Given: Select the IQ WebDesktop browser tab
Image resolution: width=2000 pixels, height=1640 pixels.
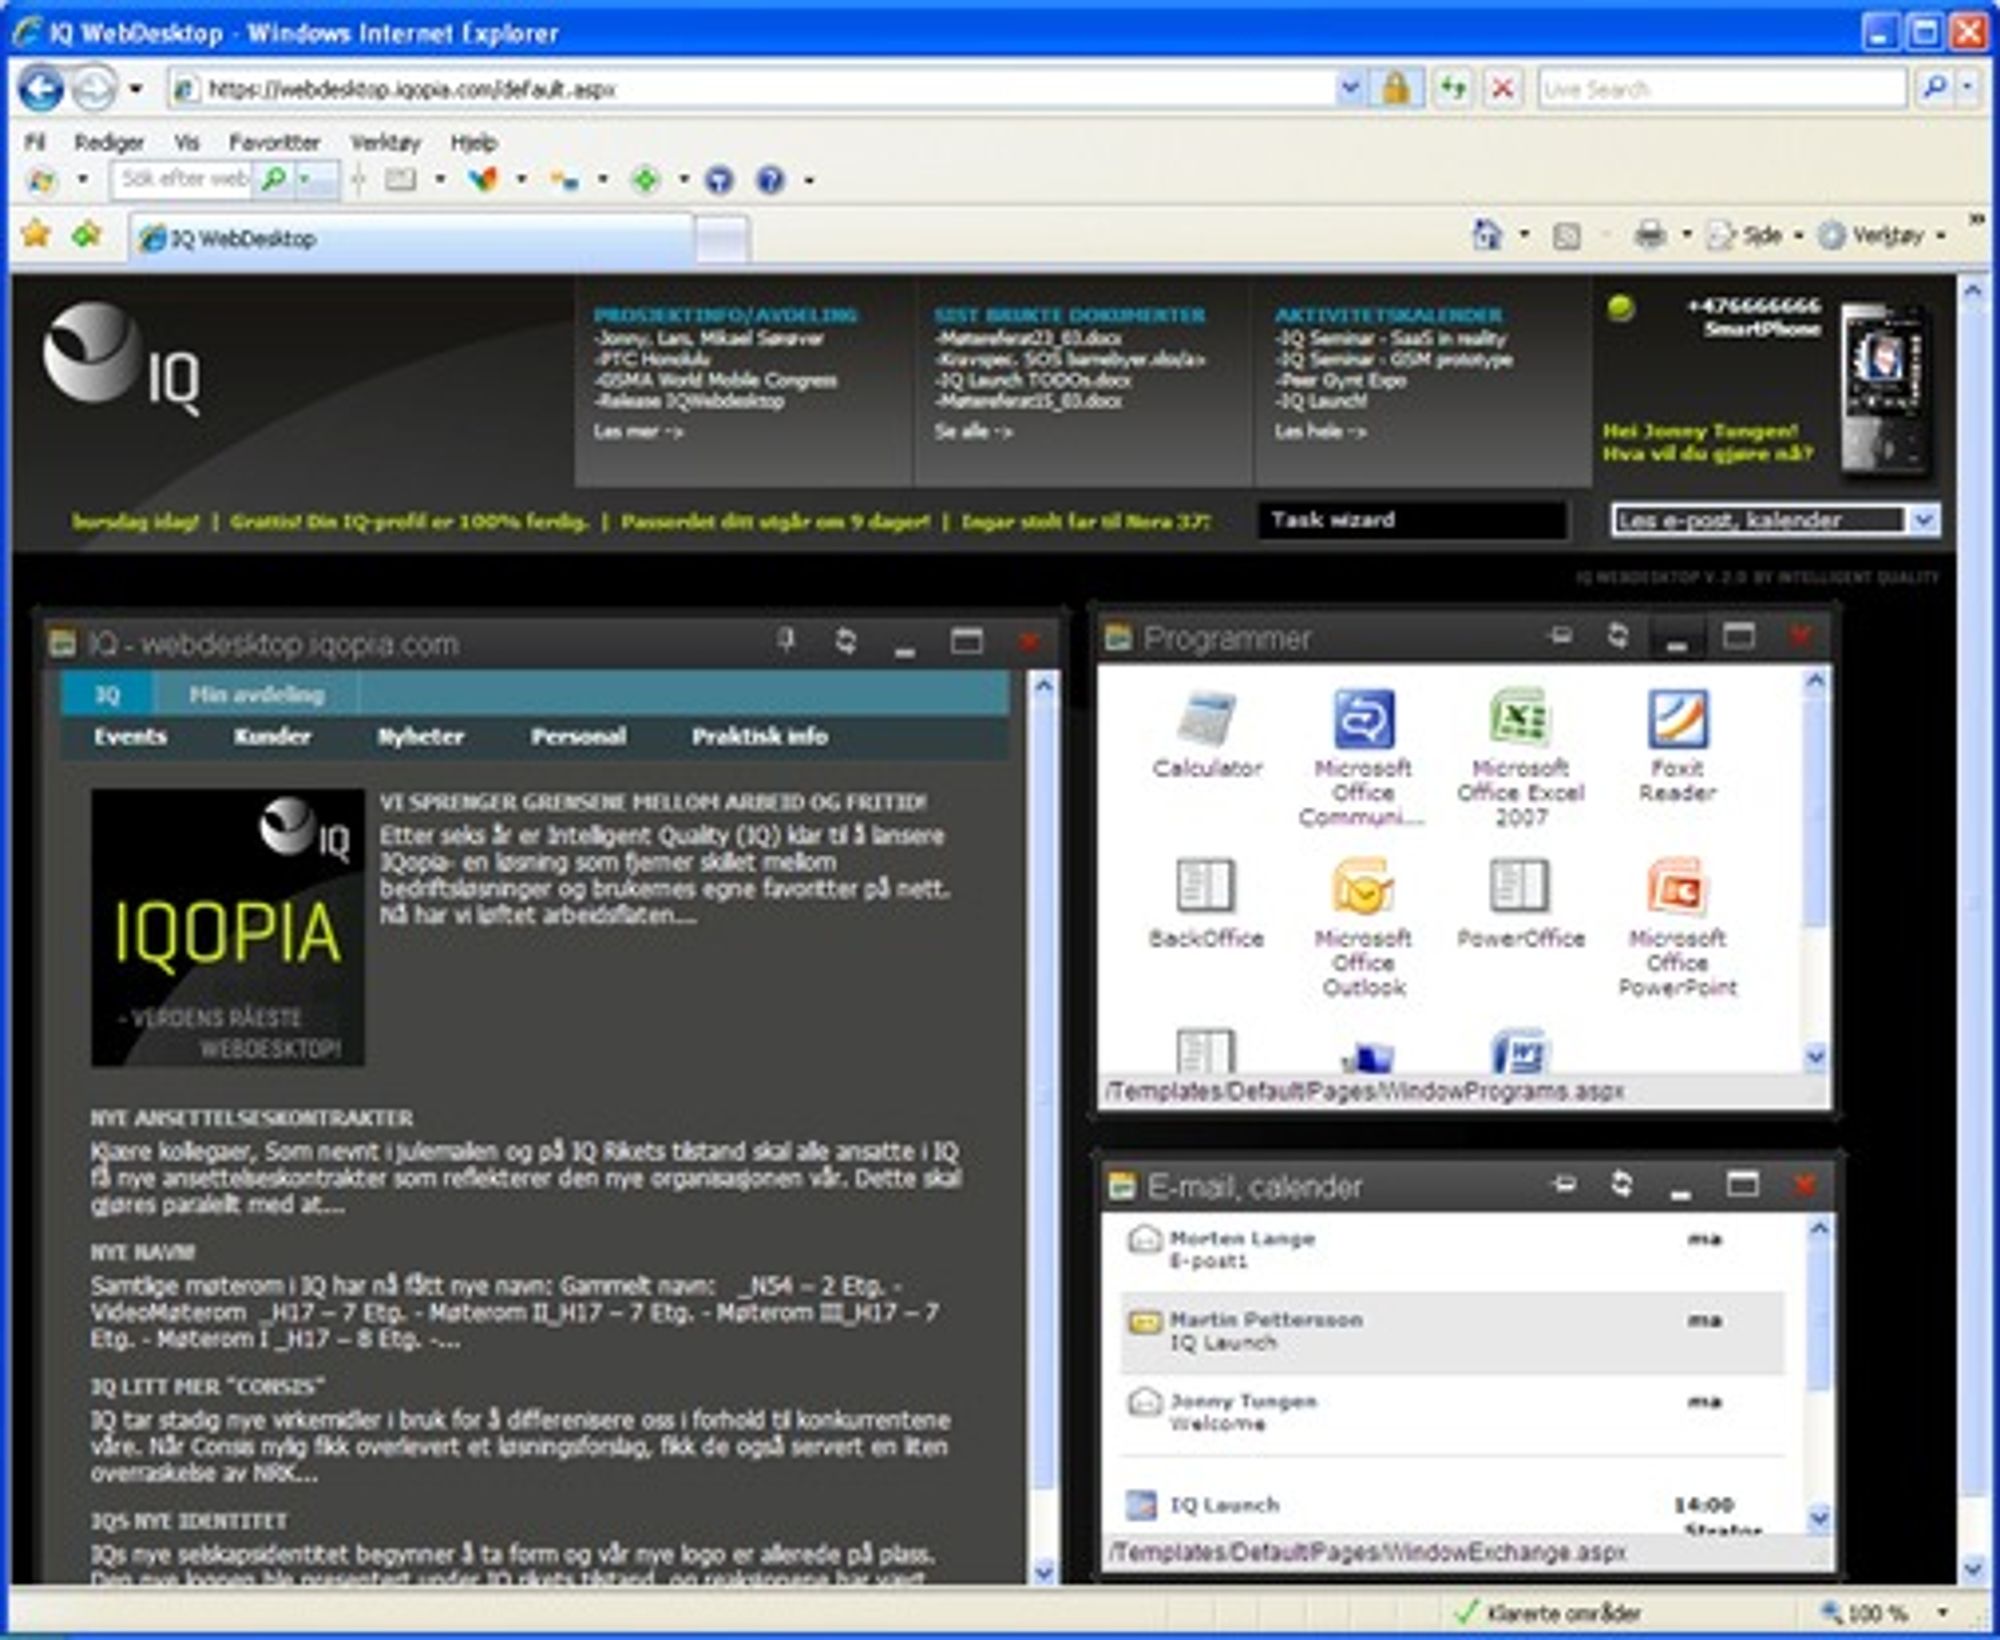Looking at the screenshot, I should click(x=412, y=238).
